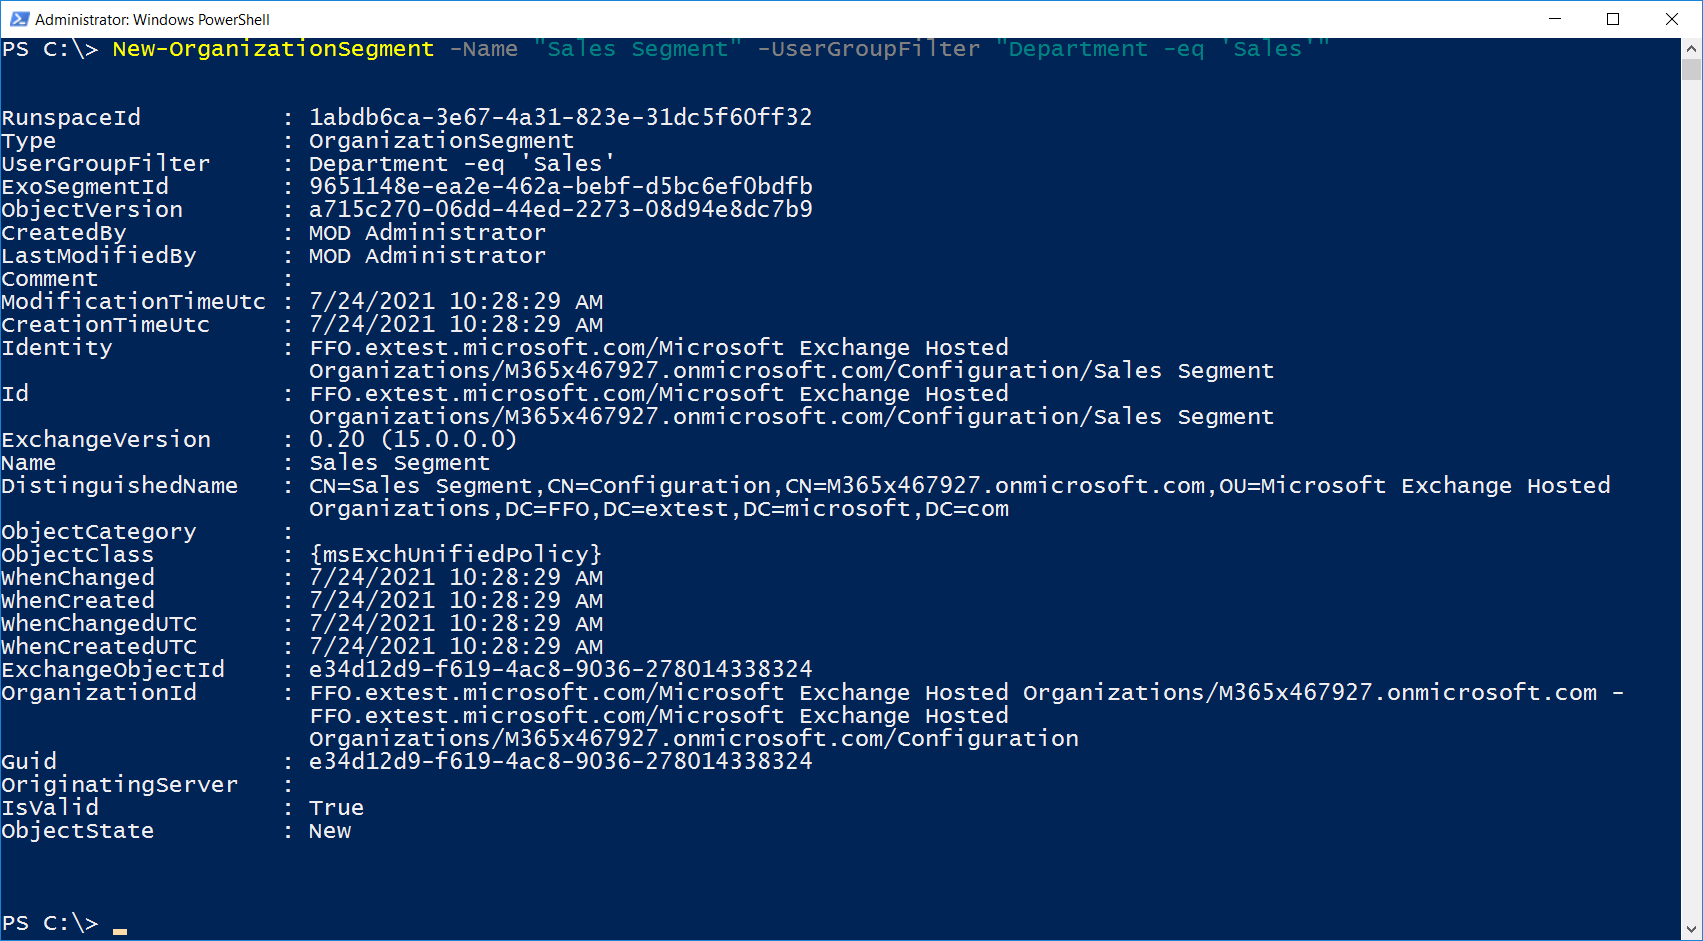Click the {msExchUnifiedPolicy} ObjectClass value

pos(455,555)
